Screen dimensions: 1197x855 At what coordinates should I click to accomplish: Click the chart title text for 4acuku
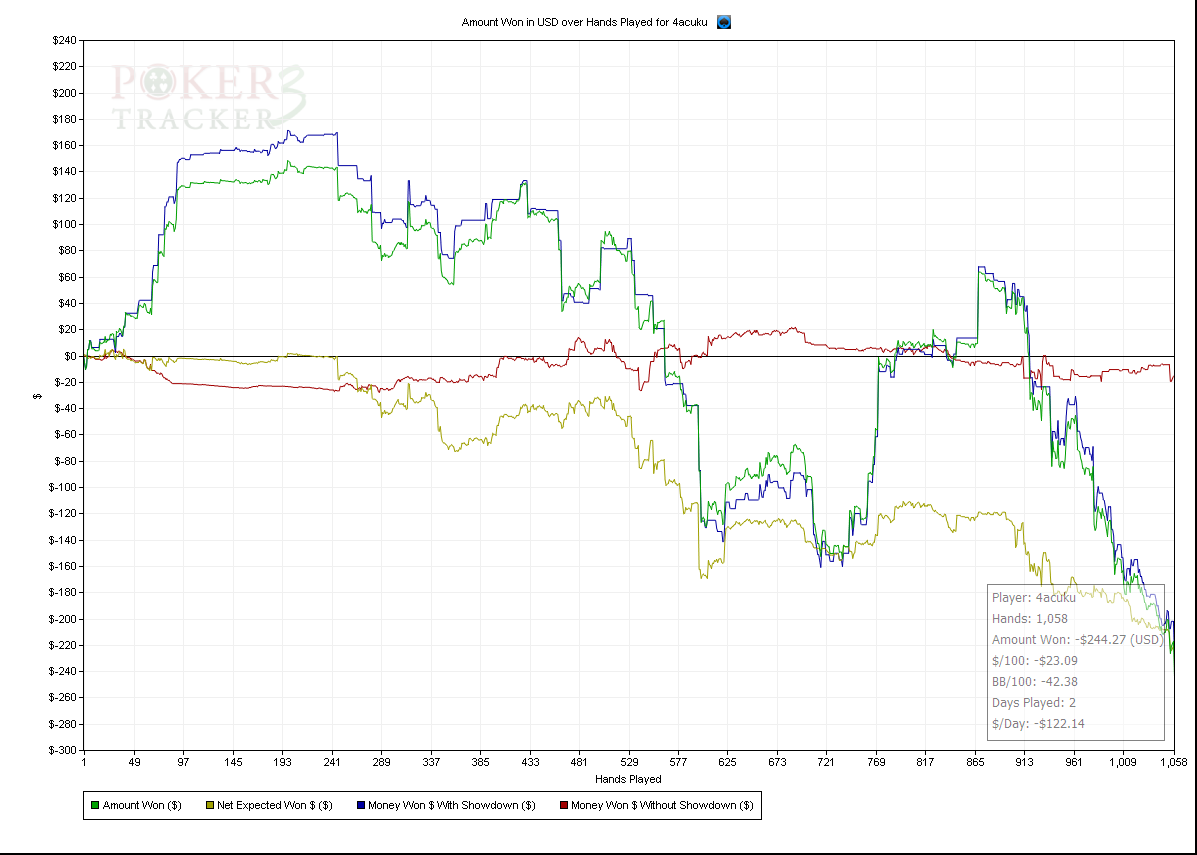click(584, 22)
